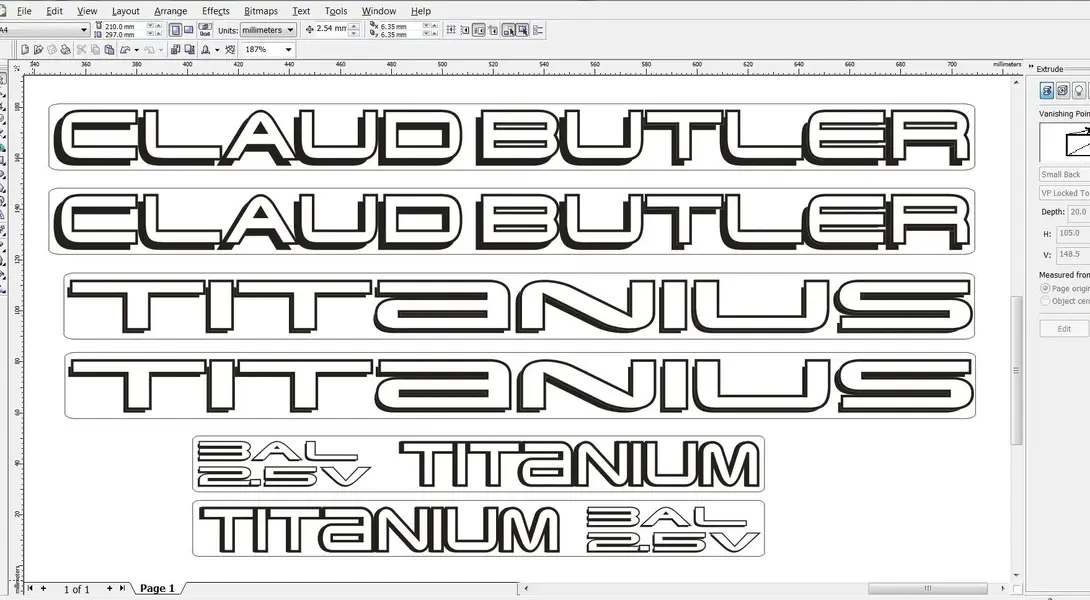Collapse the Extrude docker panel

(x=1031, y=68)
